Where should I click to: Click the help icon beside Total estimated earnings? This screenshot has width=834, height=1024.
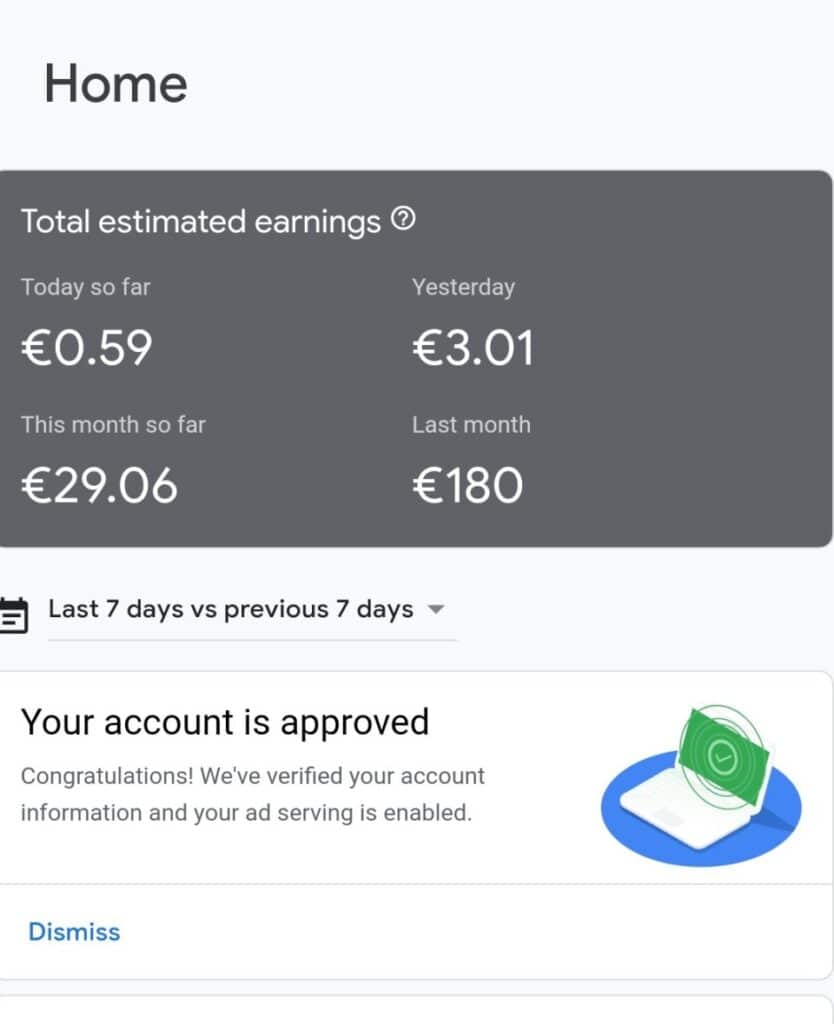point(402,219)
